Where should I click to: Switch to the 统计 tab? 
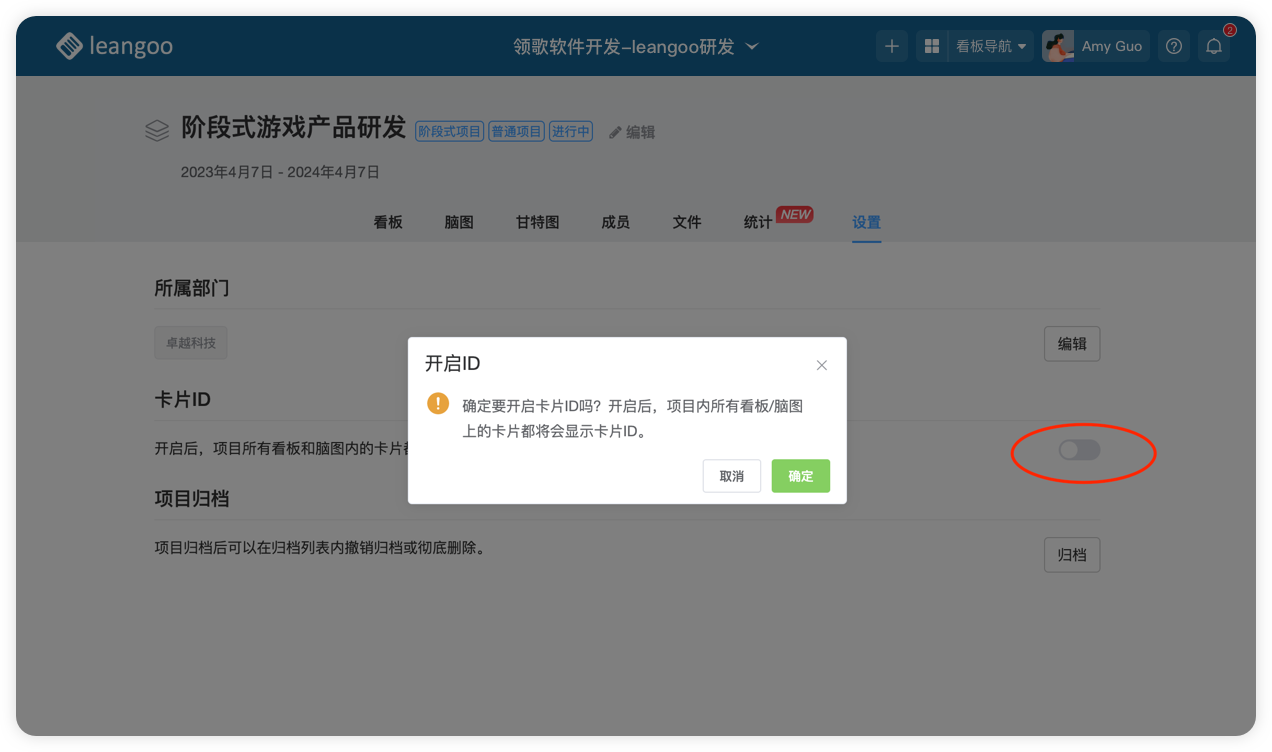pyautogui.click(x=757, y=222)
